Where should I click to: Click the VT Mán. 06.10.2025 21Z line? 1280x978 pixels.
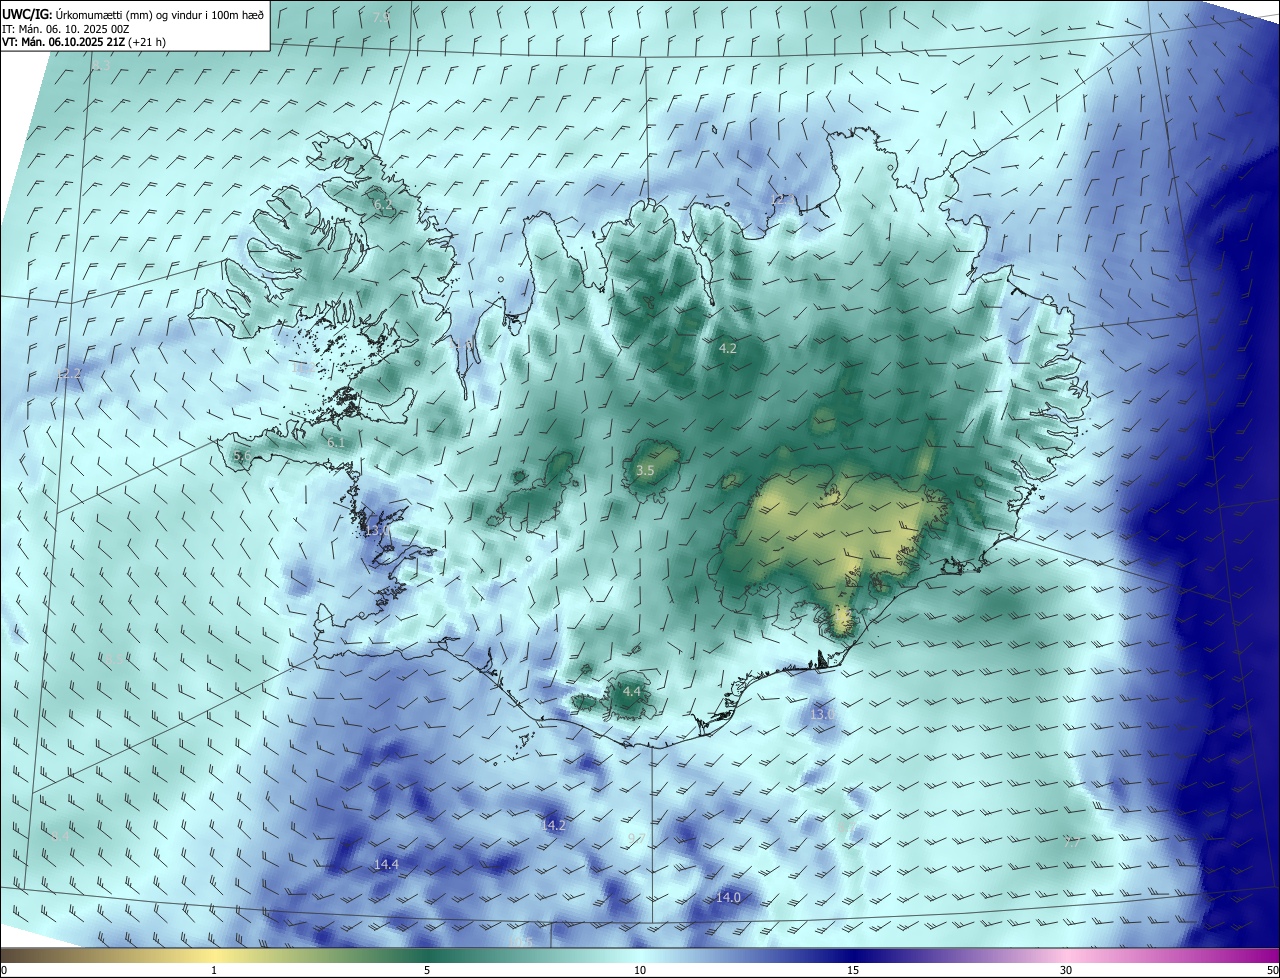point(84,42)
